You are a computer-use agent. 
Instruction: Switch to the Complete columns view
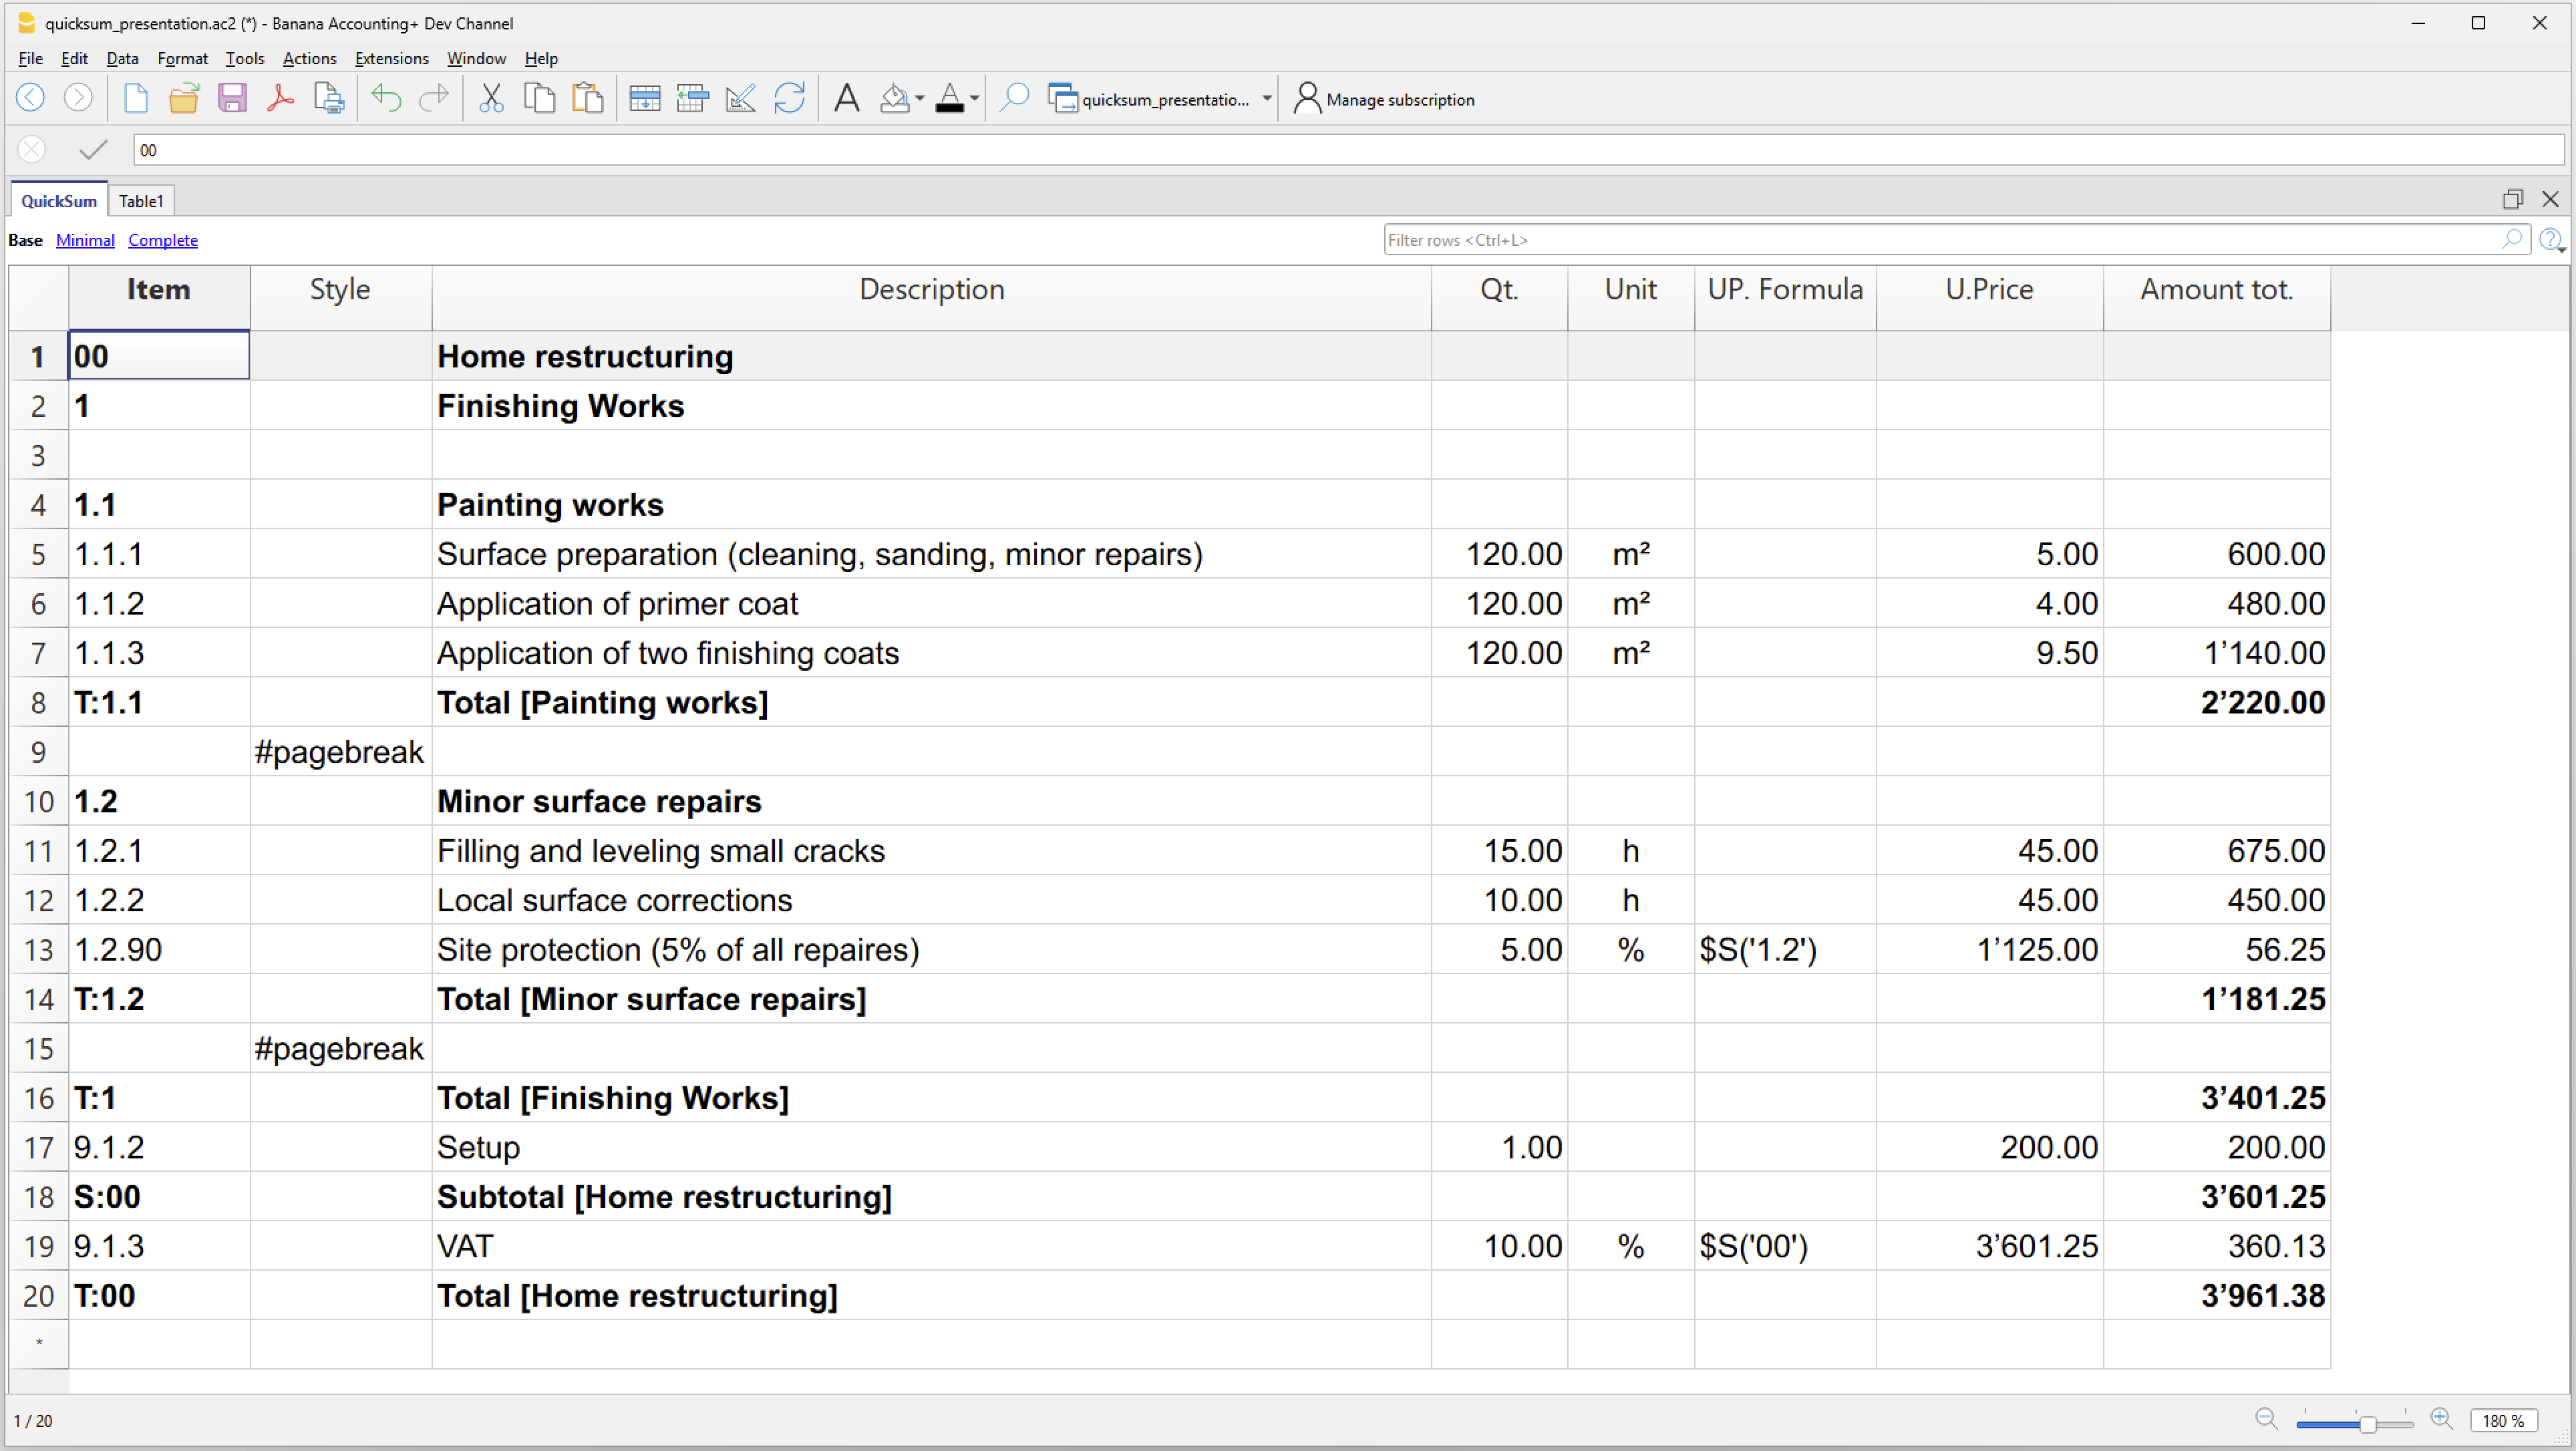162,240
